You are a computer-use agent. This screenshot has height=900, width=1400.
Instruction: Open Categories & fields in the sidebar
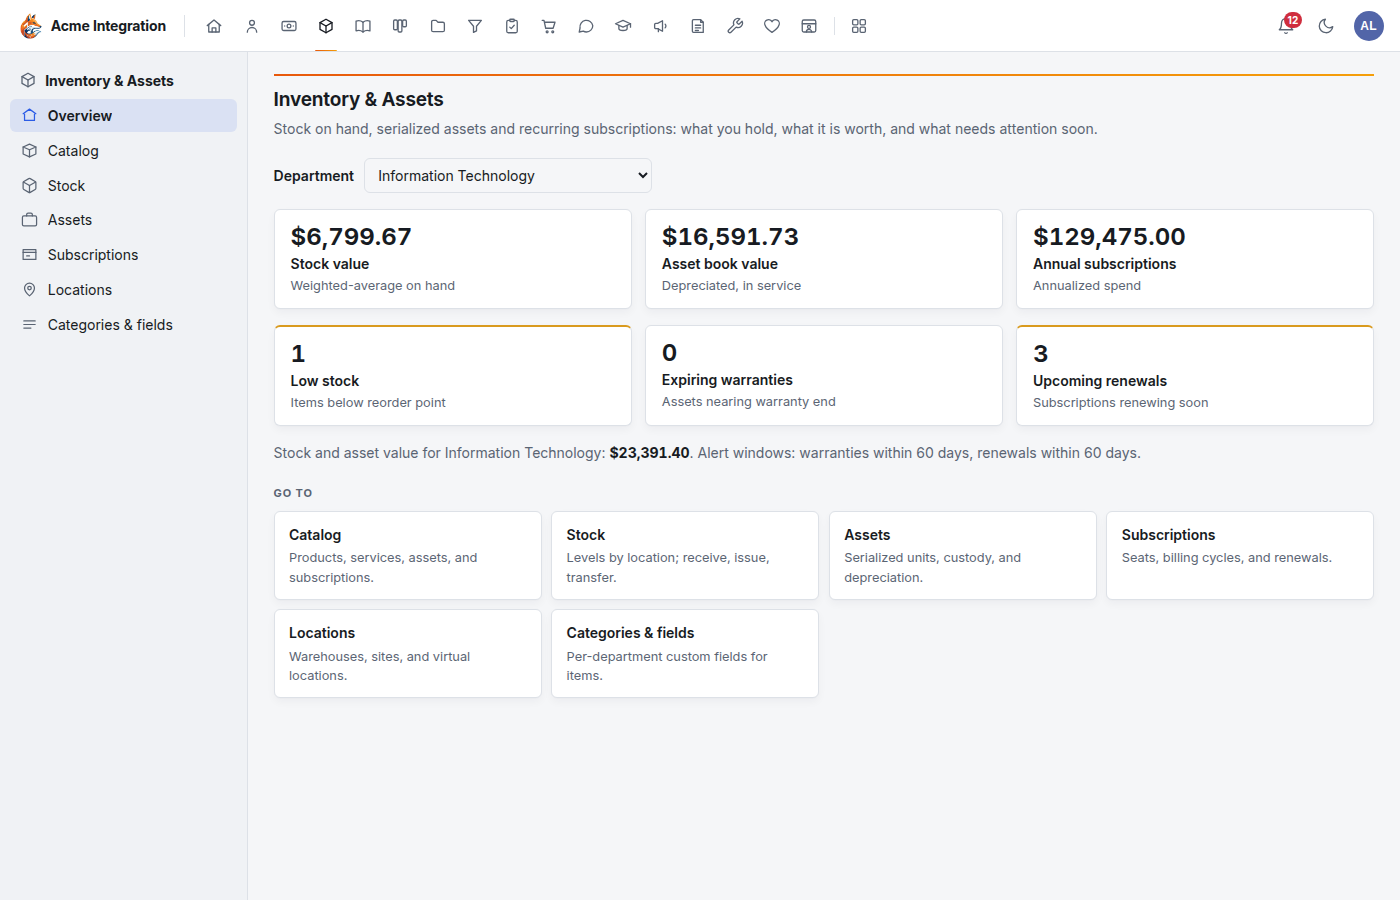123,325
